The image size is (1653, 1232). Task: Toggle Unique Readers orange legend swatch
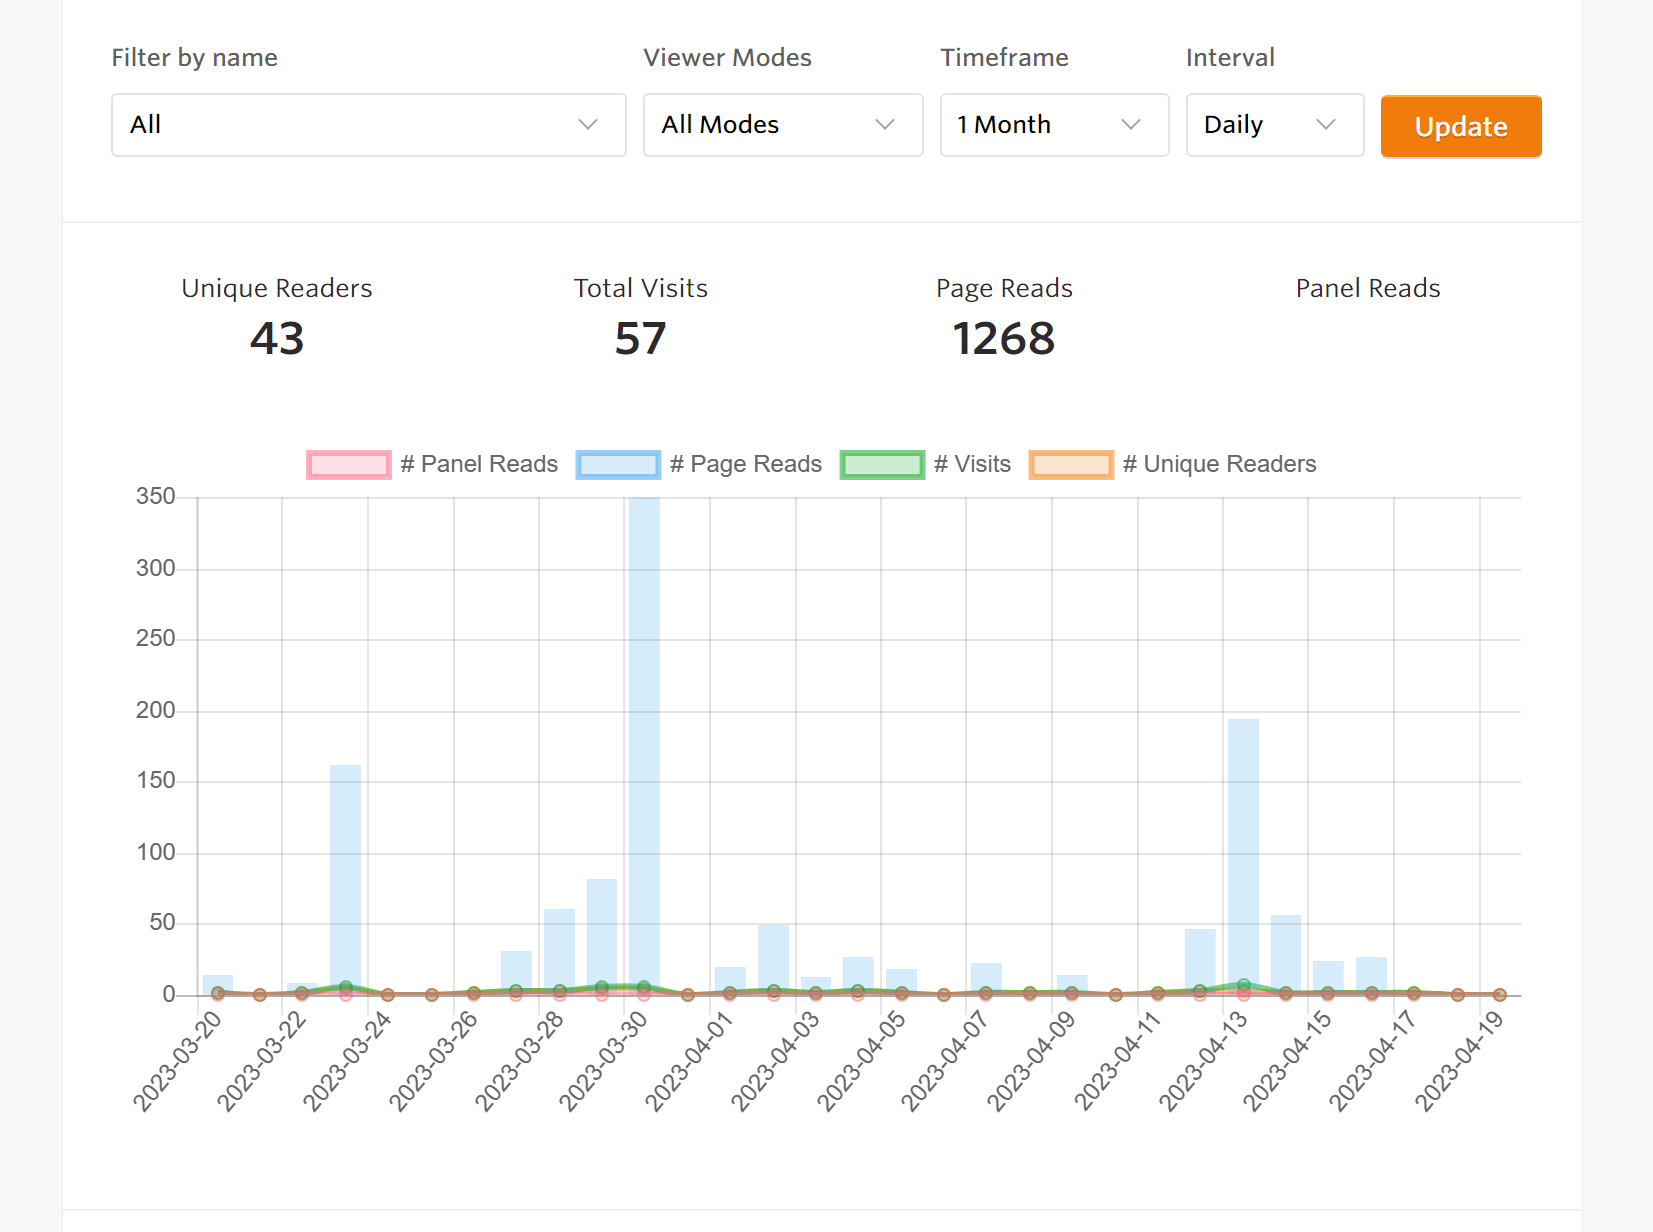pyautogui.click(x=1071, y=465)
